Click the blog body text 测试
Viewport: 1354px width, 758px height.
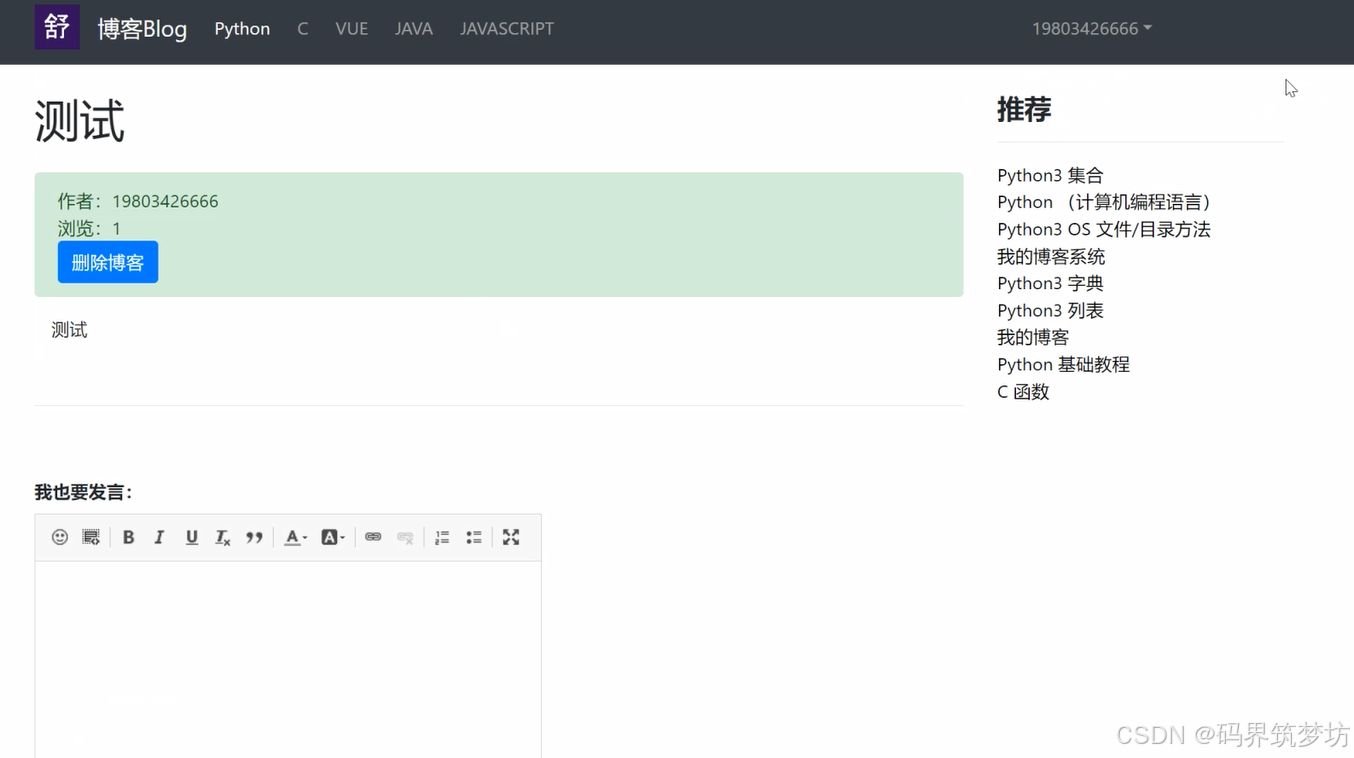click(x=69, y=330)
